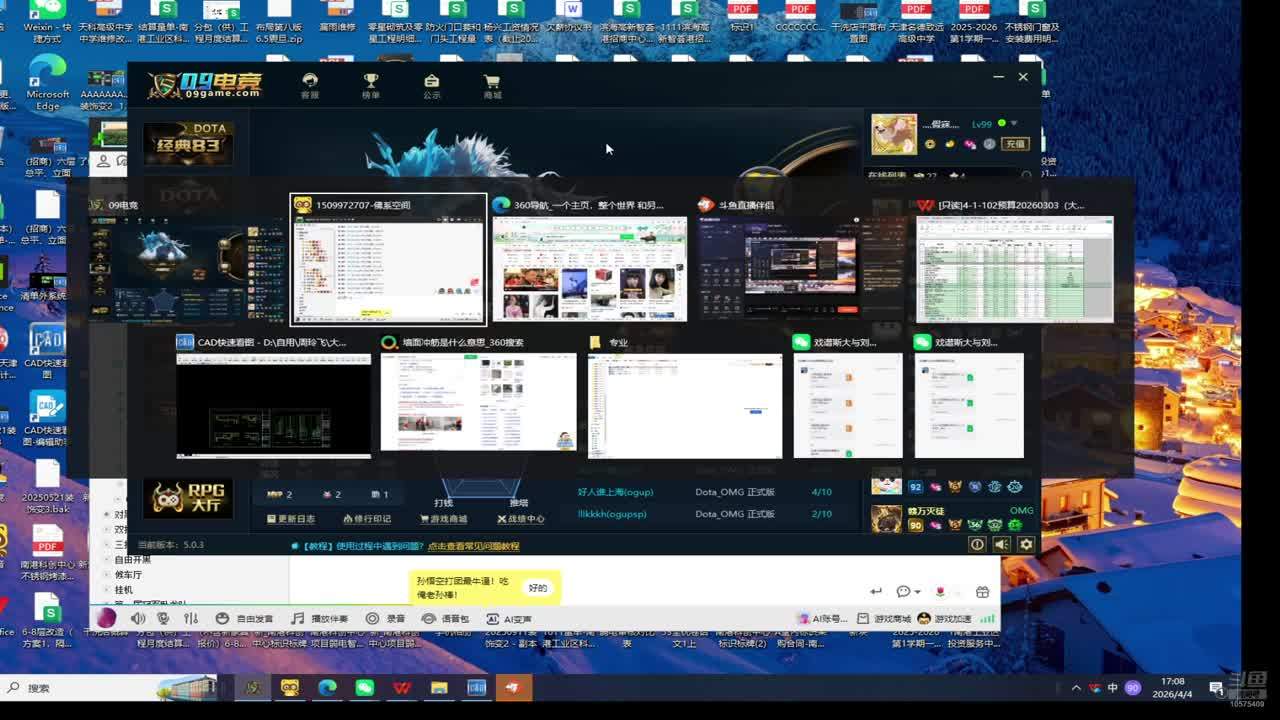Toggle sound icon beside settings gear
The height and width of the screenshot is (720, 1280).
[1002, 544]
